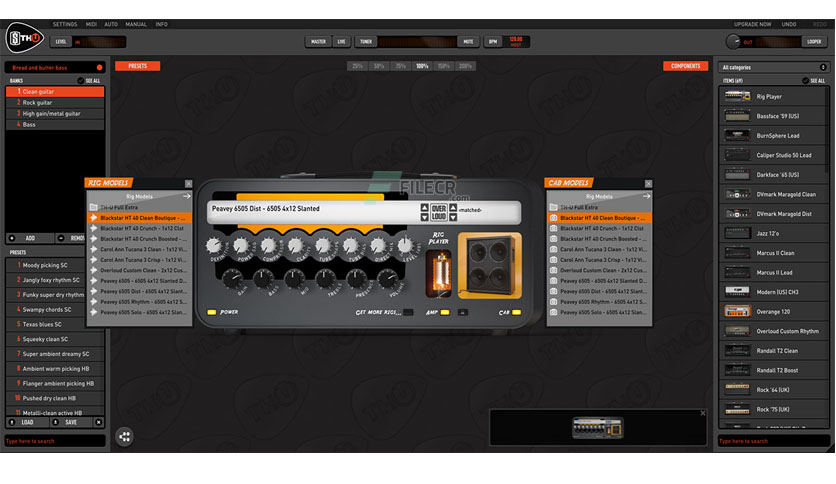
Task: Click the glowing tube amp image
Action: [x=439, y=274]
